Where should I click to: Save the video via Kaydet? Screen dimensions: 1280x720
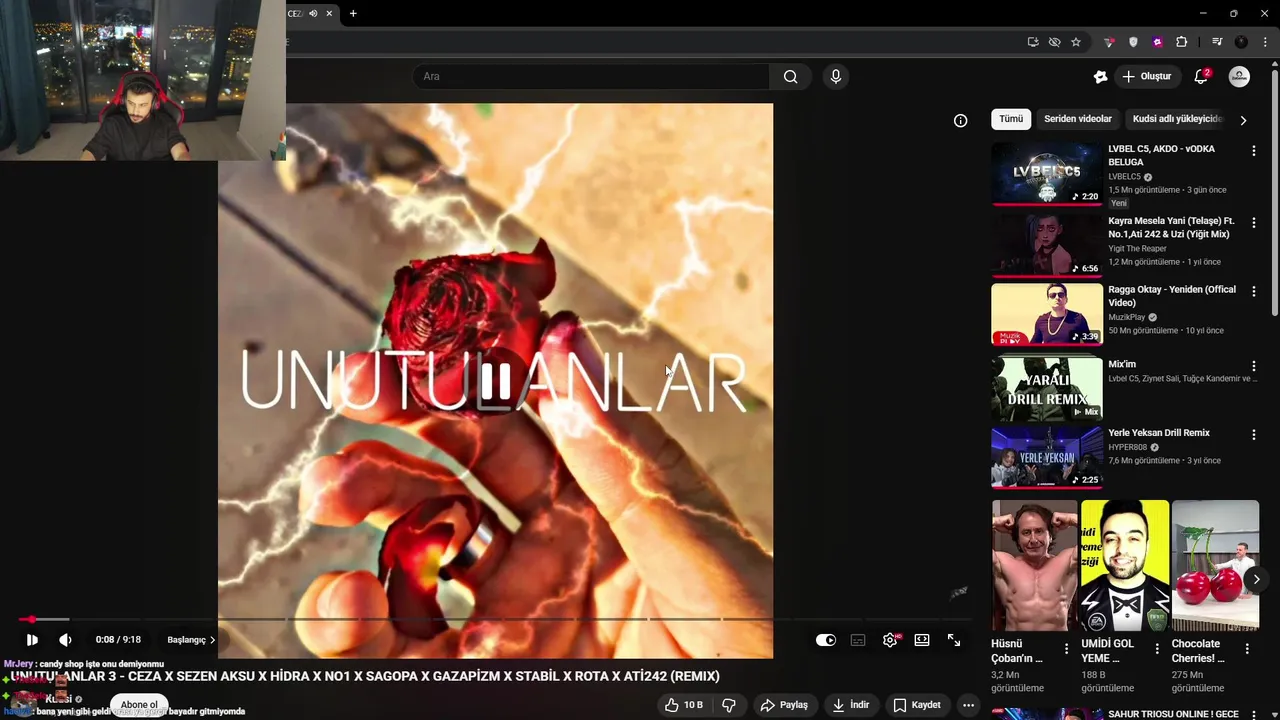(916, 705)
